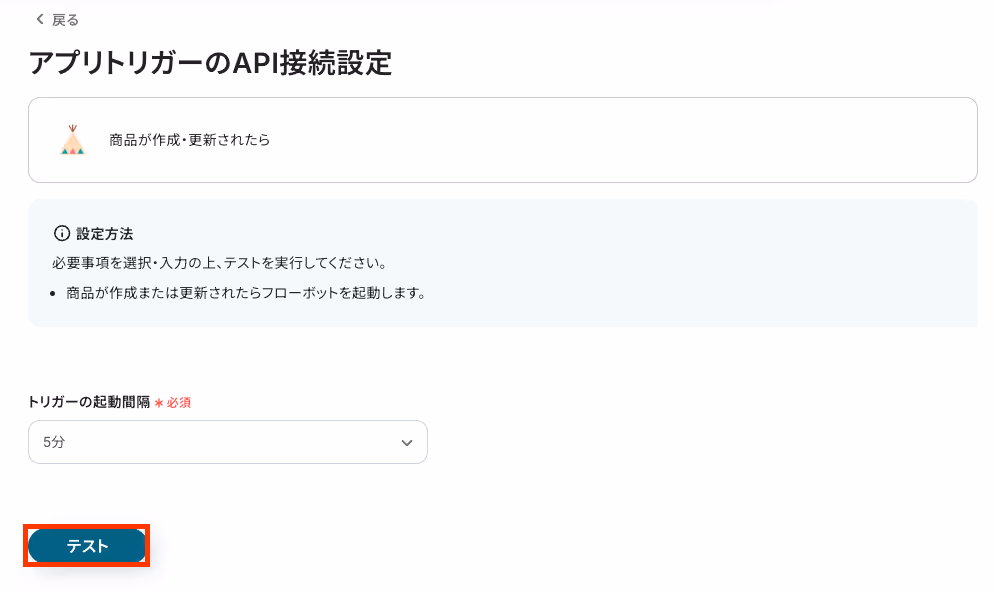Click the tent app icon
The image size is (994, 592).
[x=72, y=139]
